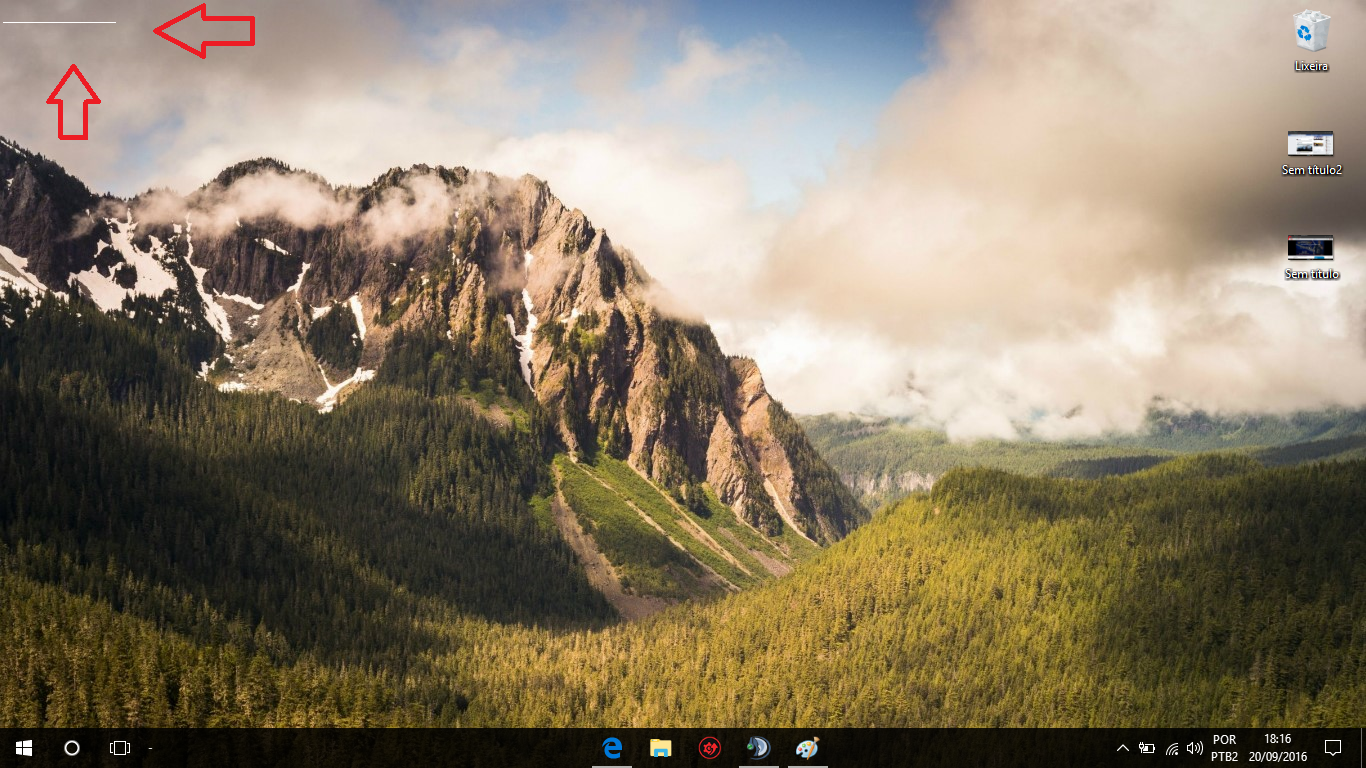The image size is (1366, 768).
Task: Check battery status in system tray
Action: coord(1147,748)
